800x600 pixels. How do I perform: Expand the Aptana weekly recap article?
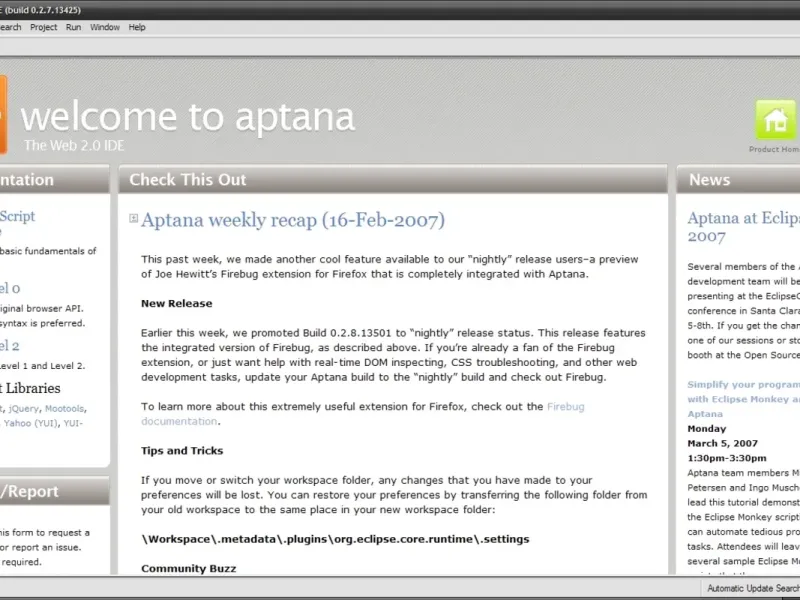[134, 218]
